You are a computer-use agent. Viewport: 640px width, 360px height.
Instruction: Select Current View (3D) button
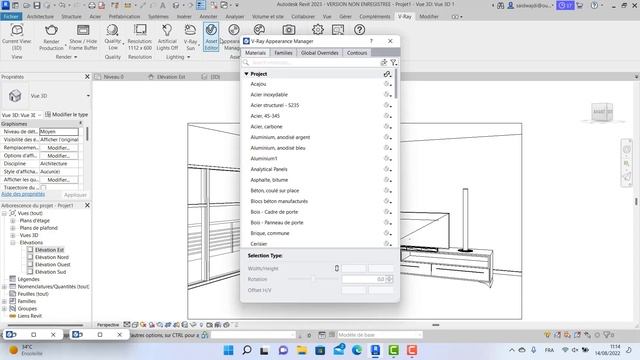point(17,37)
